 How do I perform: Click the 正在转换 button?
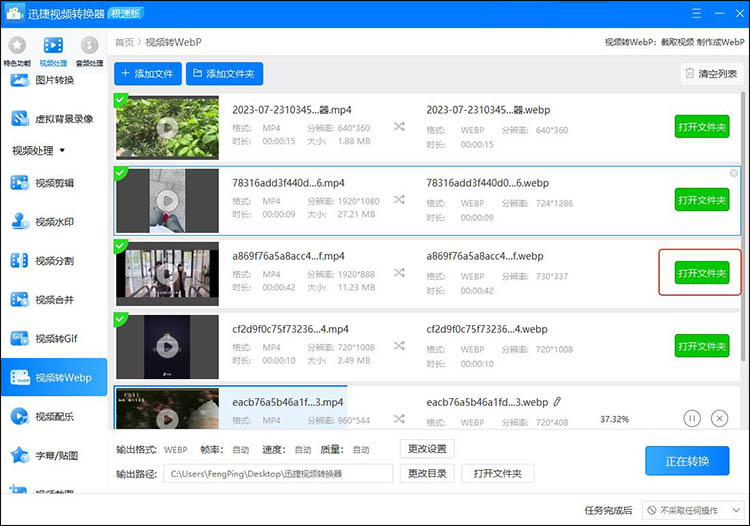pyautogui.click(x=687, y=461)
